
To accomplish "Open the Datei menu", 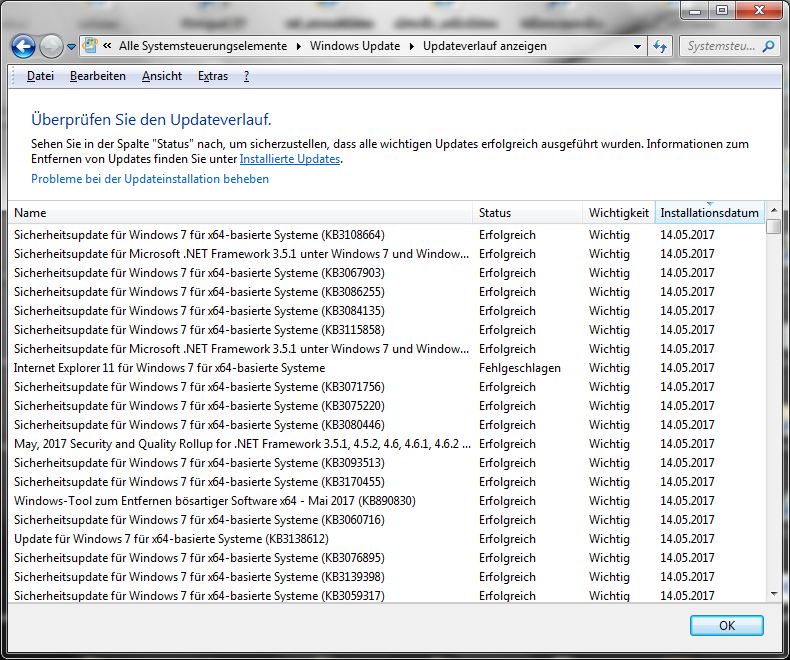I will click(x=40, y=76).
